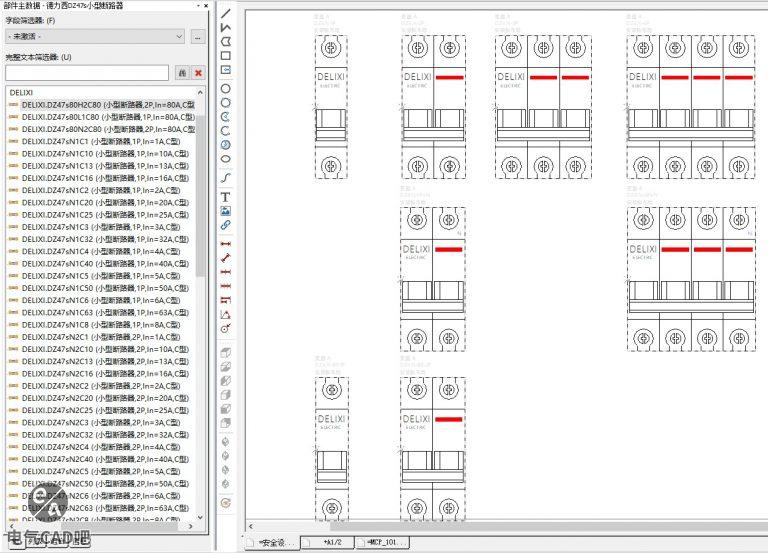The image size is (768, 553).
Task: Select the Ellipse drawing tool
Action: tap(226, 159)
